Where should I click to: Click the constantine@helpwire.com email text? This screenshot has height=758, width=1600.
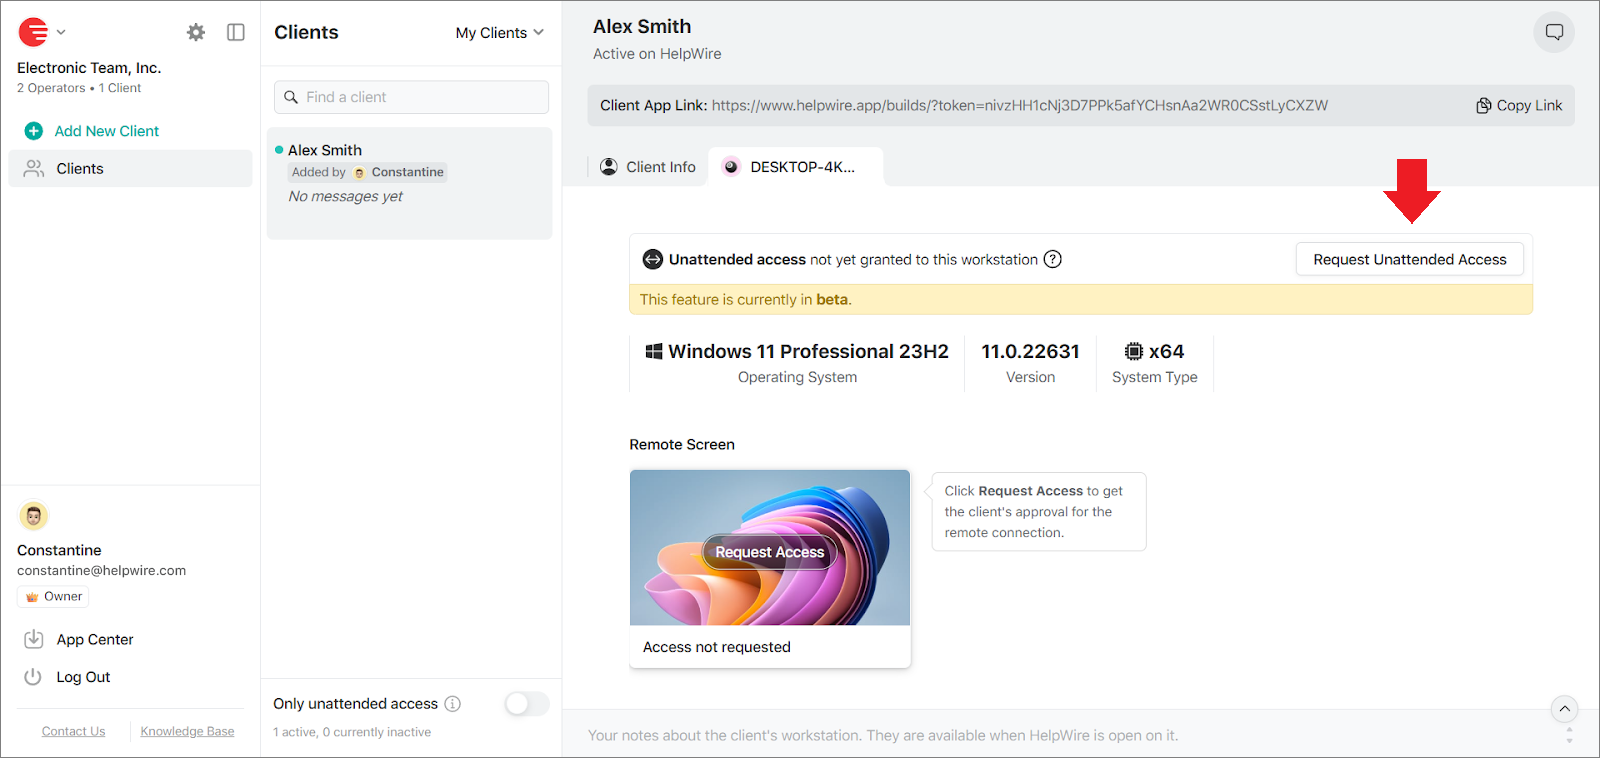pyautogui.click(x=101, y=571)
